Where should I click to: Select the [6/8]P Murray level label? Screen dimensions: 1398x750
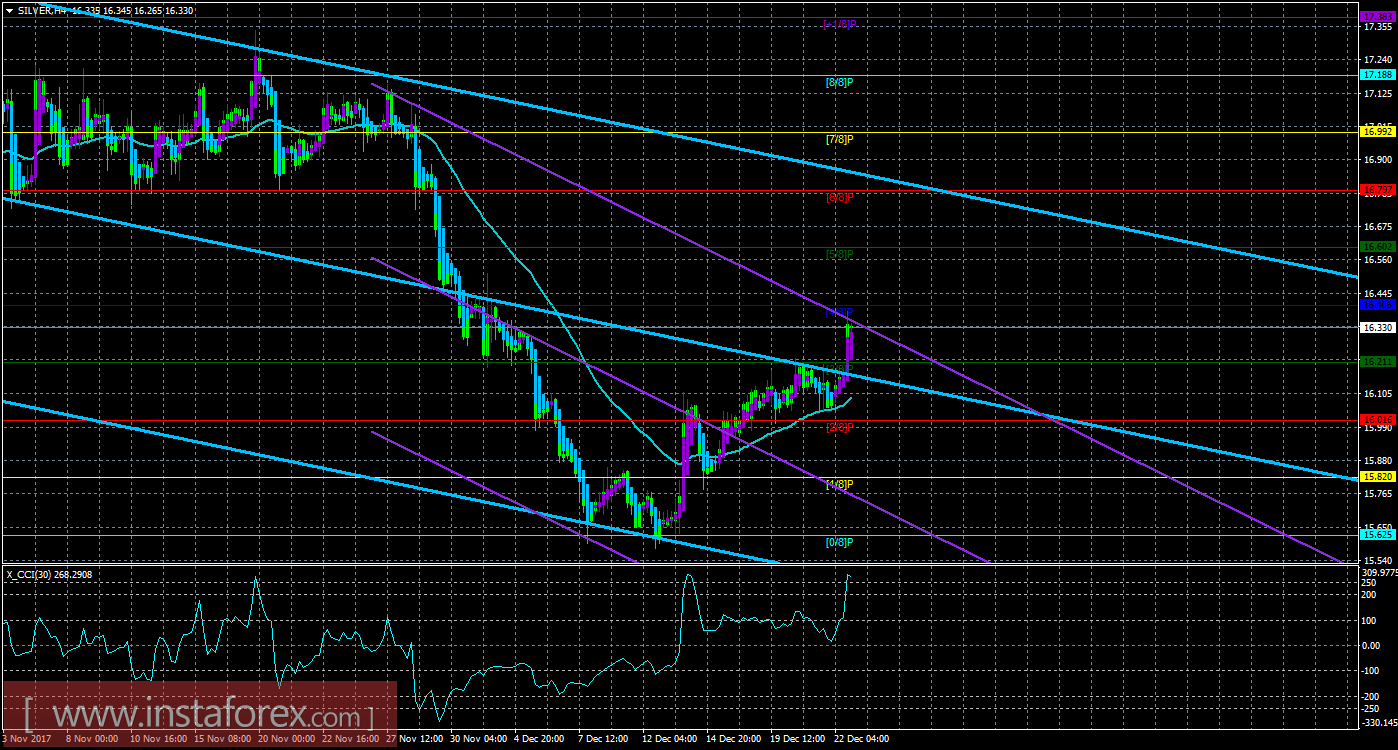pos(839,197)
